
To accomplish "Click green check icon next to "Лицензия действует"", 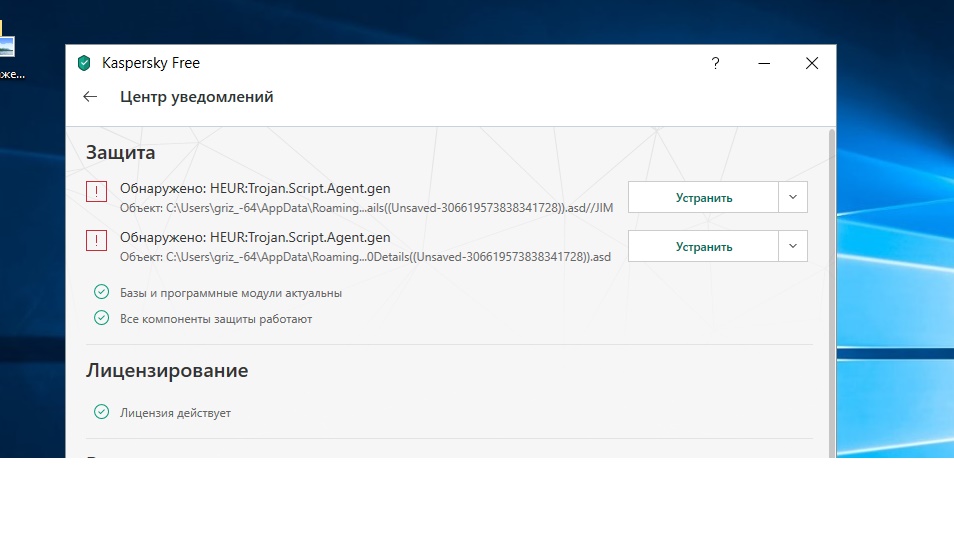I will point(102,412).
